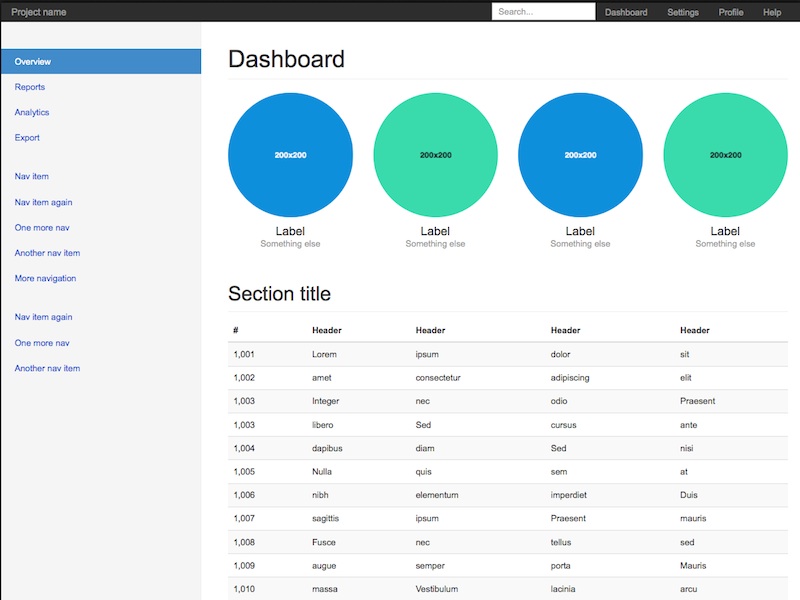The height and width of the screenshot is (600, 800).
Task: Click the Search input field
Action: point(543,12)
